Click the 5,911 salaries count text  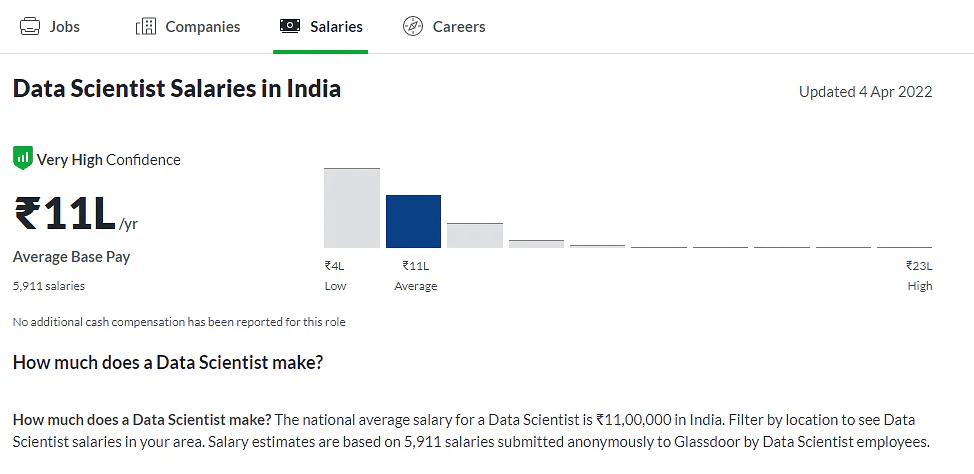pyautogui.click(x=49, y=286)
